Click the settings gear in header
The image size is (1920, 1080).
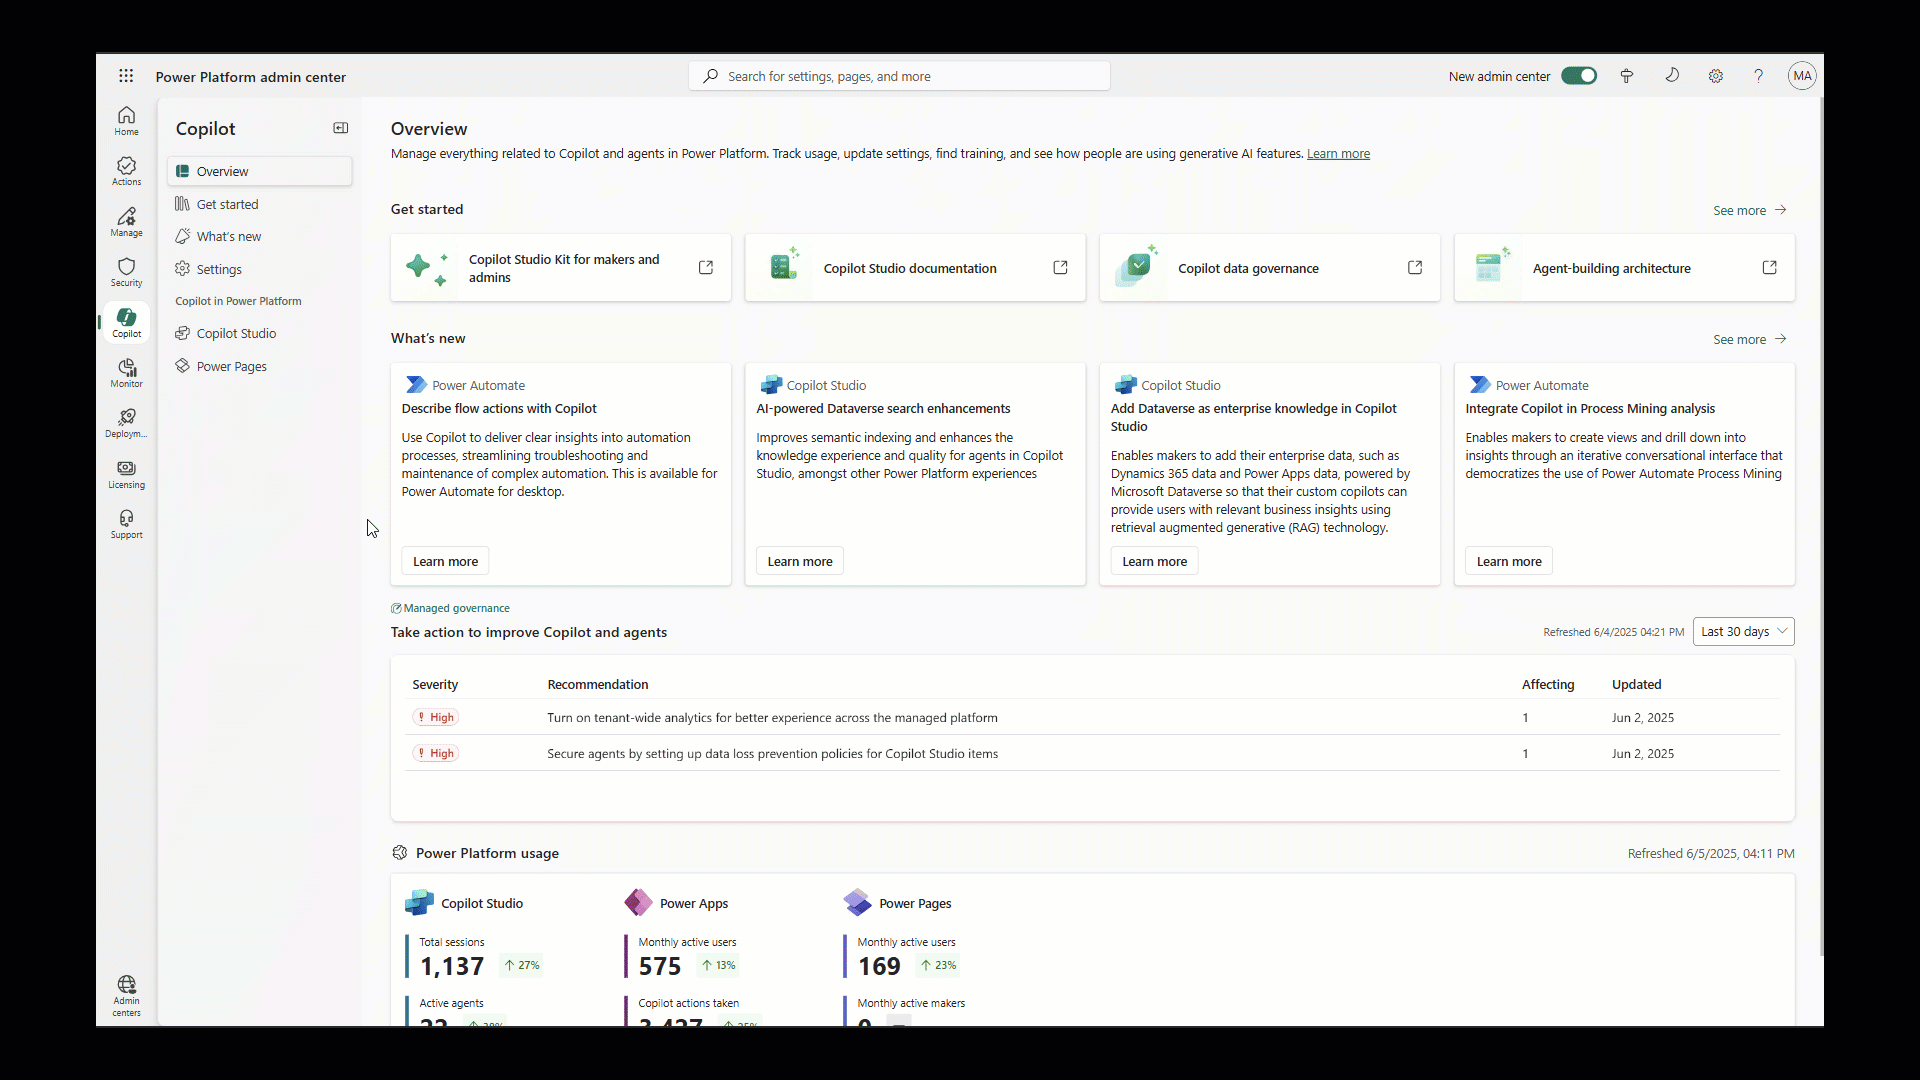click(x=1716, y=76)
